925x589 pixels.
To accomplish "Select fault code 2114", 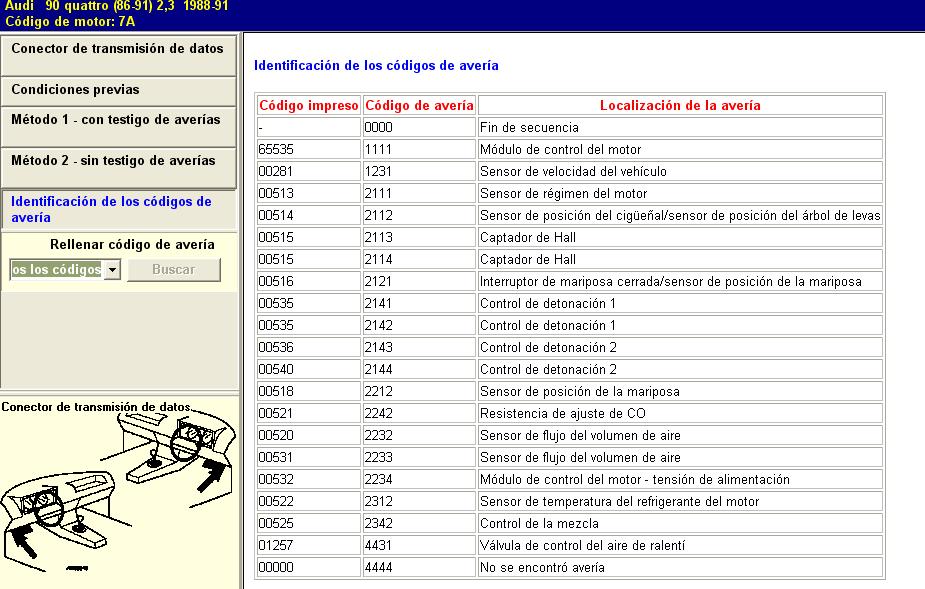I will [419, 260].
